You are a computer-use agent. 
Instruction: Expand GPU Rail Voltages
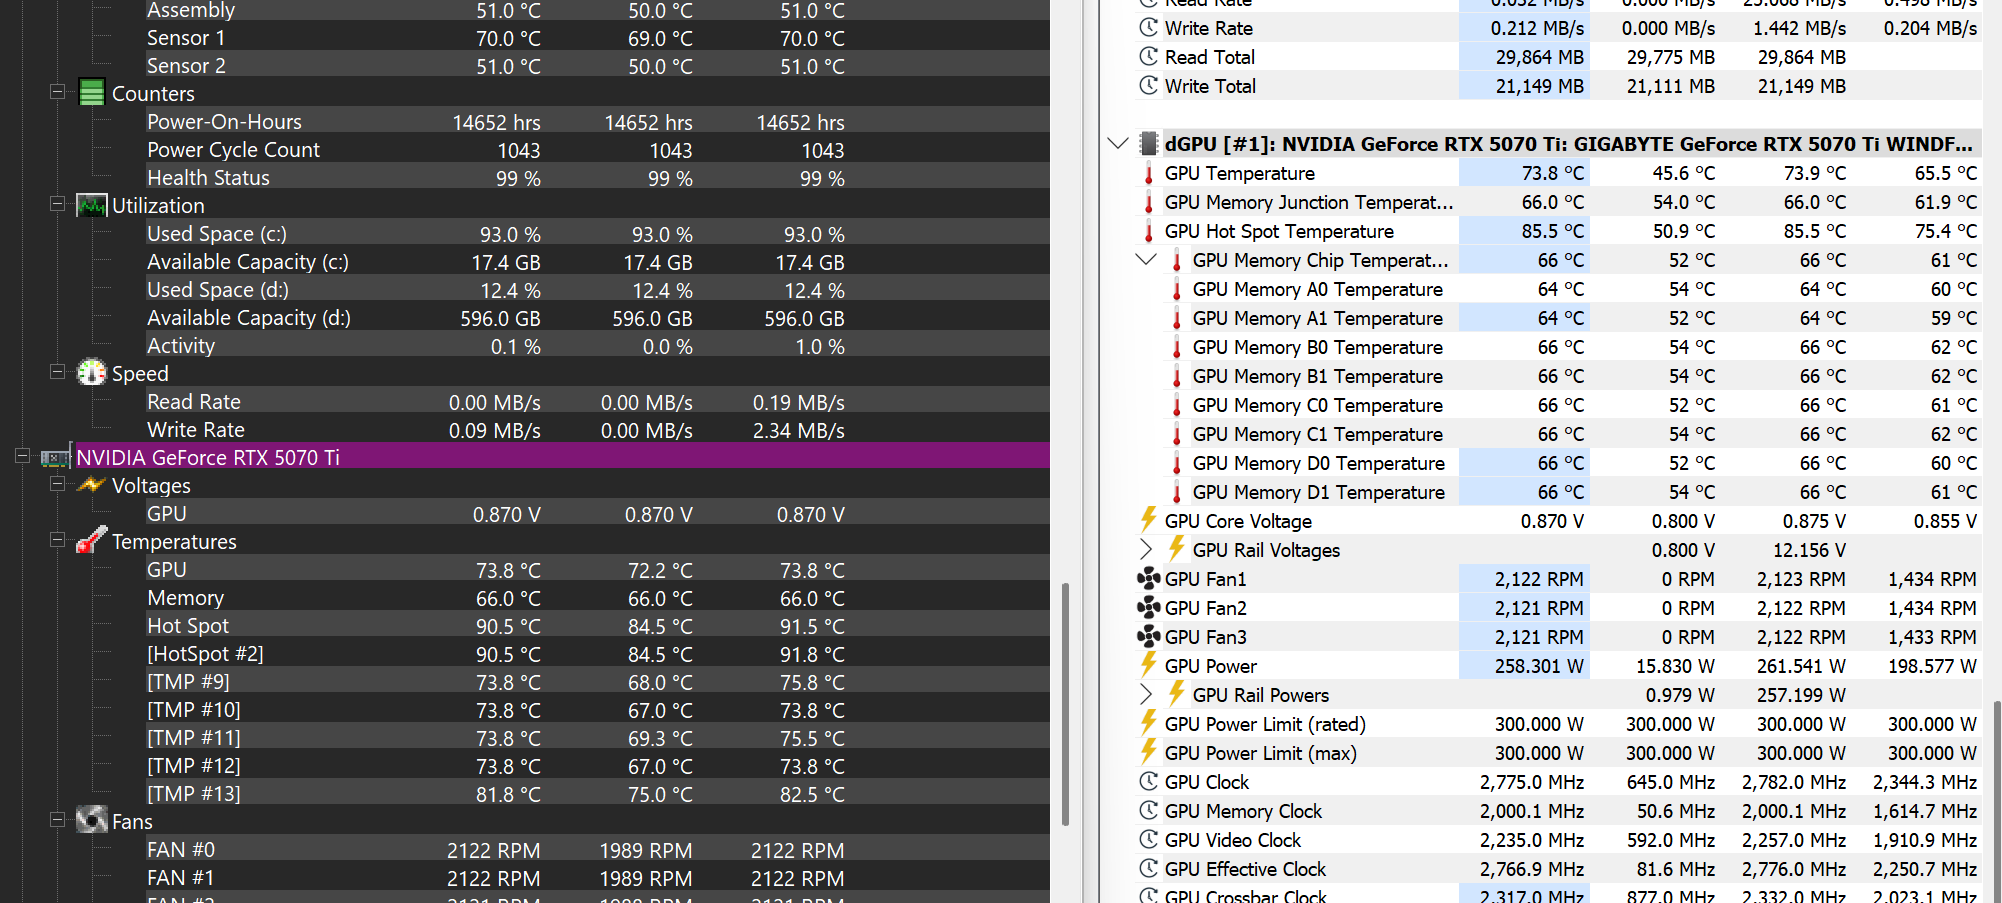[1146, 549]
